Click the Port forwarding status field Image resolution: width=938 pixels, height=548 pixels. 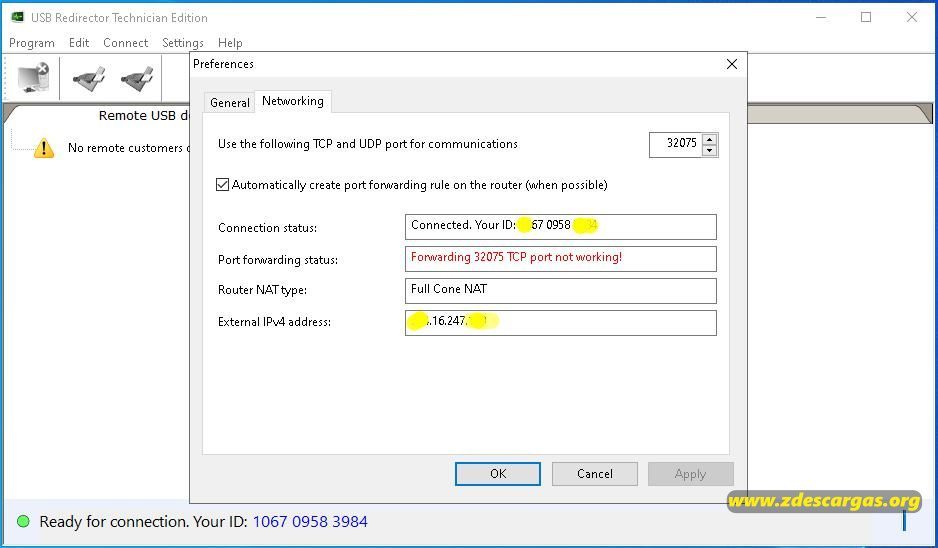[561, 259]
